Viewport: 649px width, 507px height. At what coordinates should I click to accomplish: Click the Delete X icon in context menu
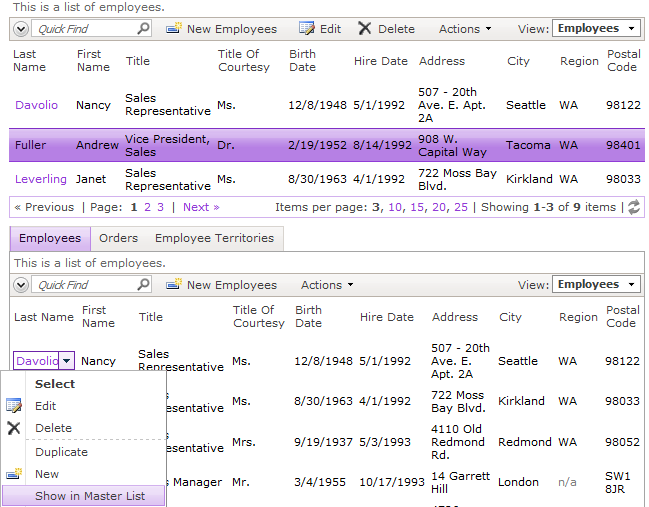point(14,428)
